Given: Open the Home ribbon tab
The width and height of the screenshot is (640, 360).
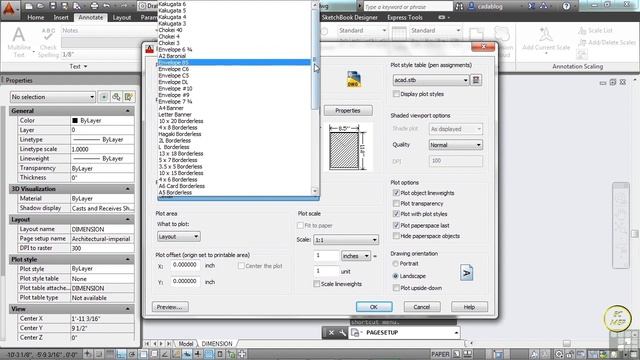Looking at the screenshot, I should 36,18.
